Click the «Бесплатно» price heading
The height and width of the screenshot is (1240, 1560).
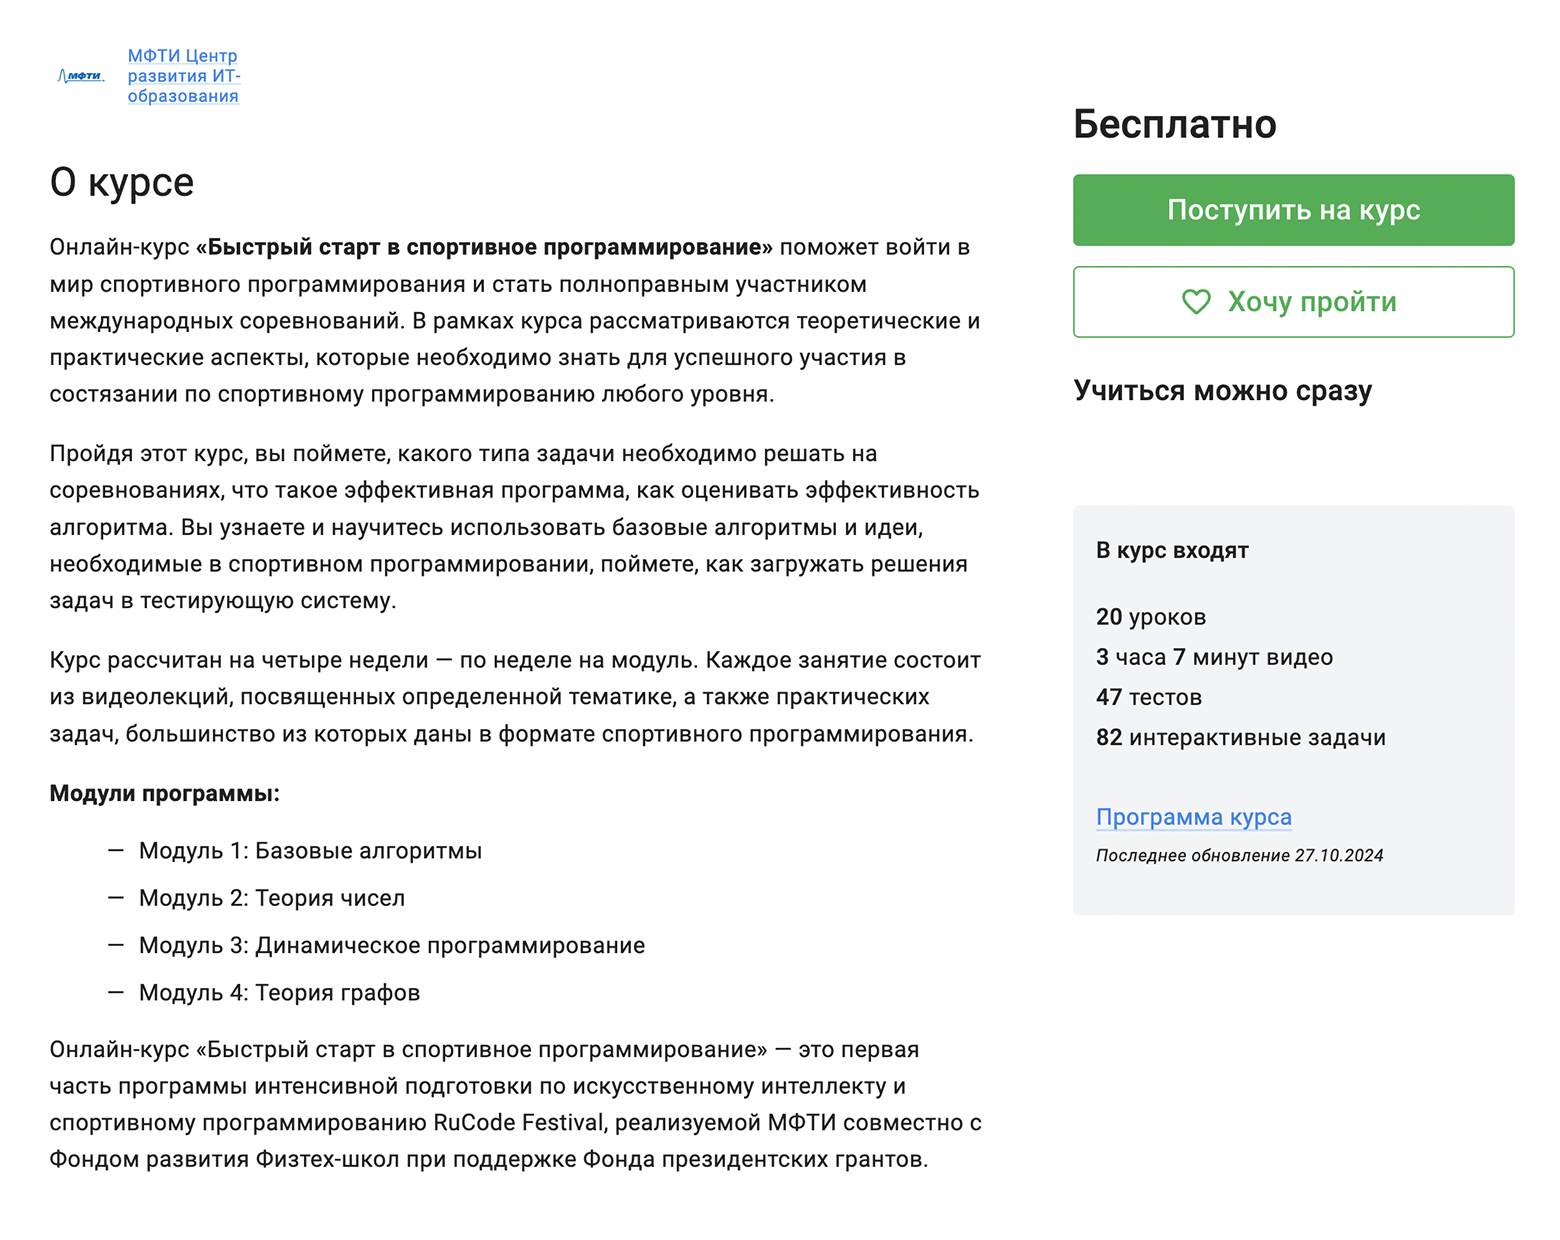(1175, 124)
